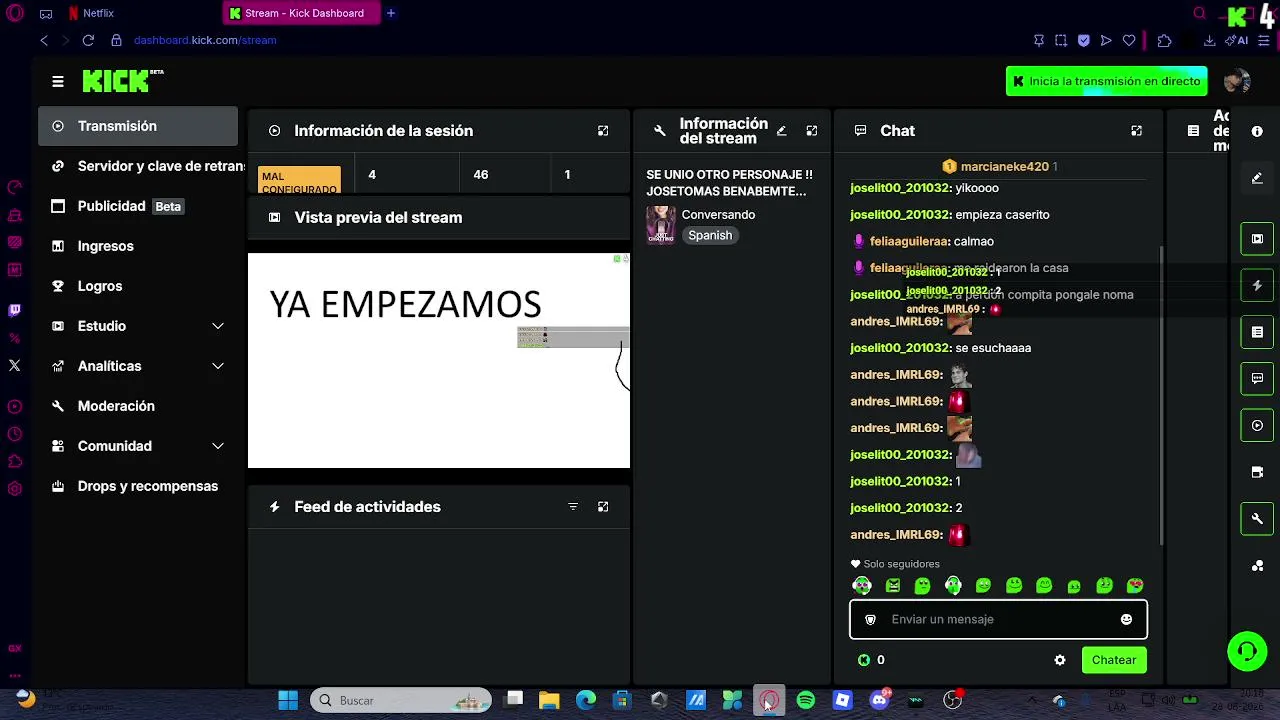Maximize Información de la sesión panel
Image resolution: width=1280 pixels, height=720 pixels.
click(x=603, y=131)
